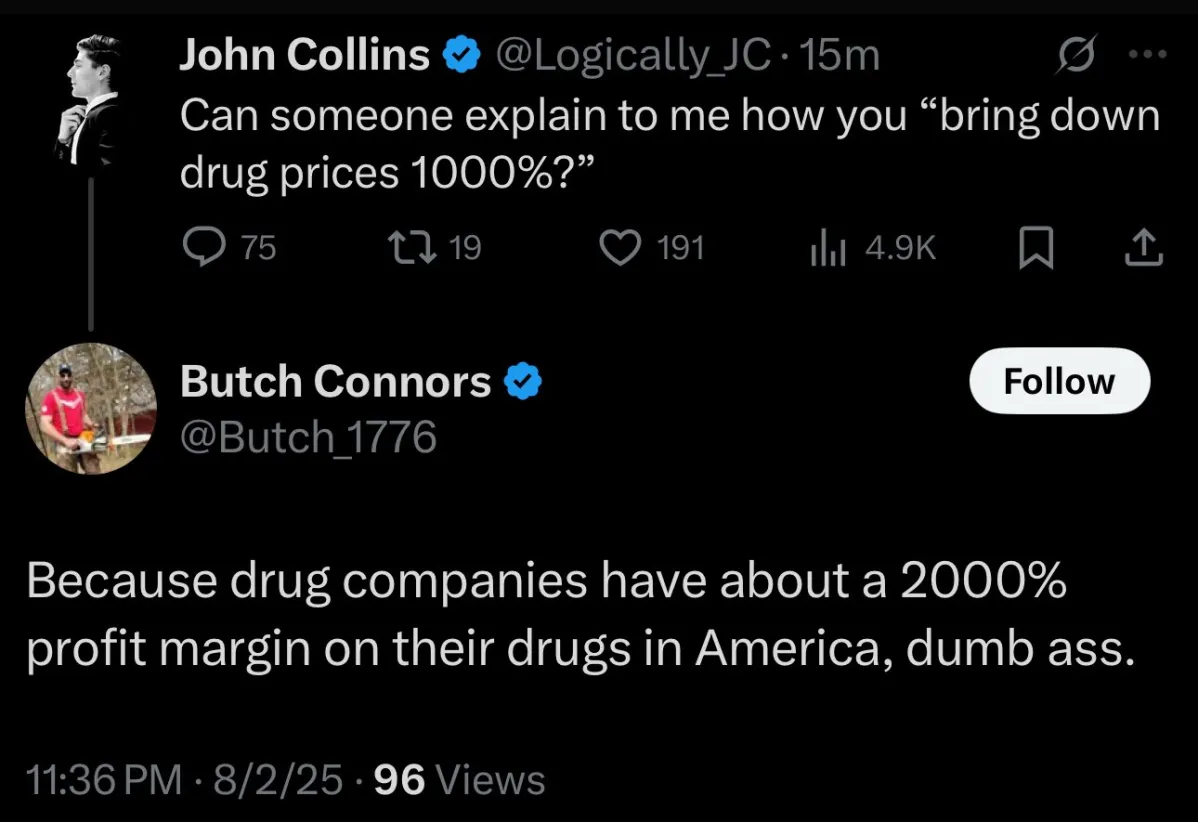Image resolution: width=1198 pixels, height=822 pixels.
Task: Click the Grok slashed-circle icon
Action: click(1077, 55)
